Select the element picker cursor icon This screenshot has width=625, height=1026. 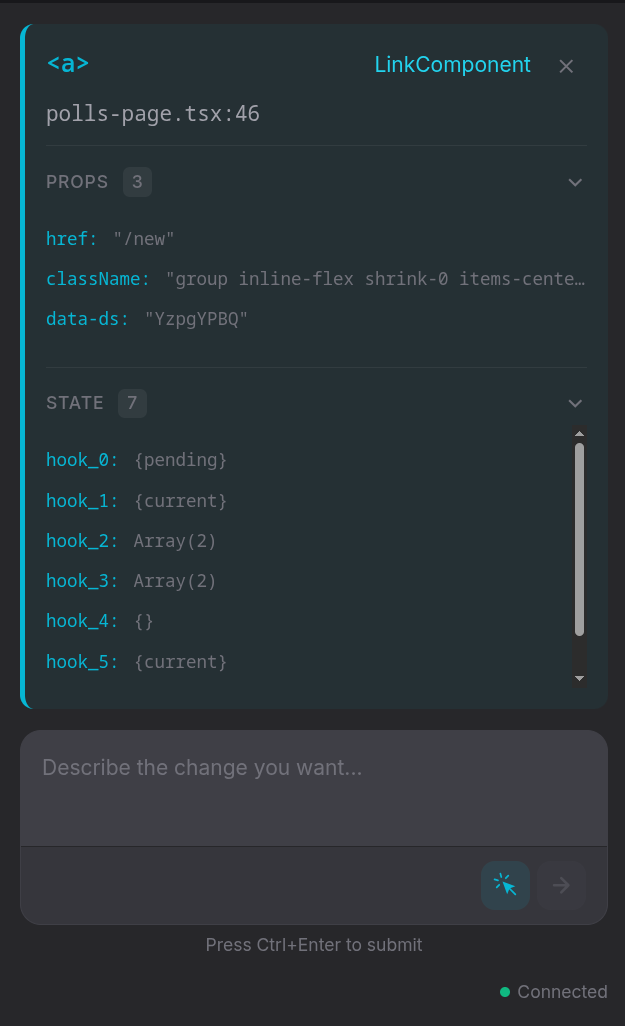pyautogui.click(x=505, y=885)
